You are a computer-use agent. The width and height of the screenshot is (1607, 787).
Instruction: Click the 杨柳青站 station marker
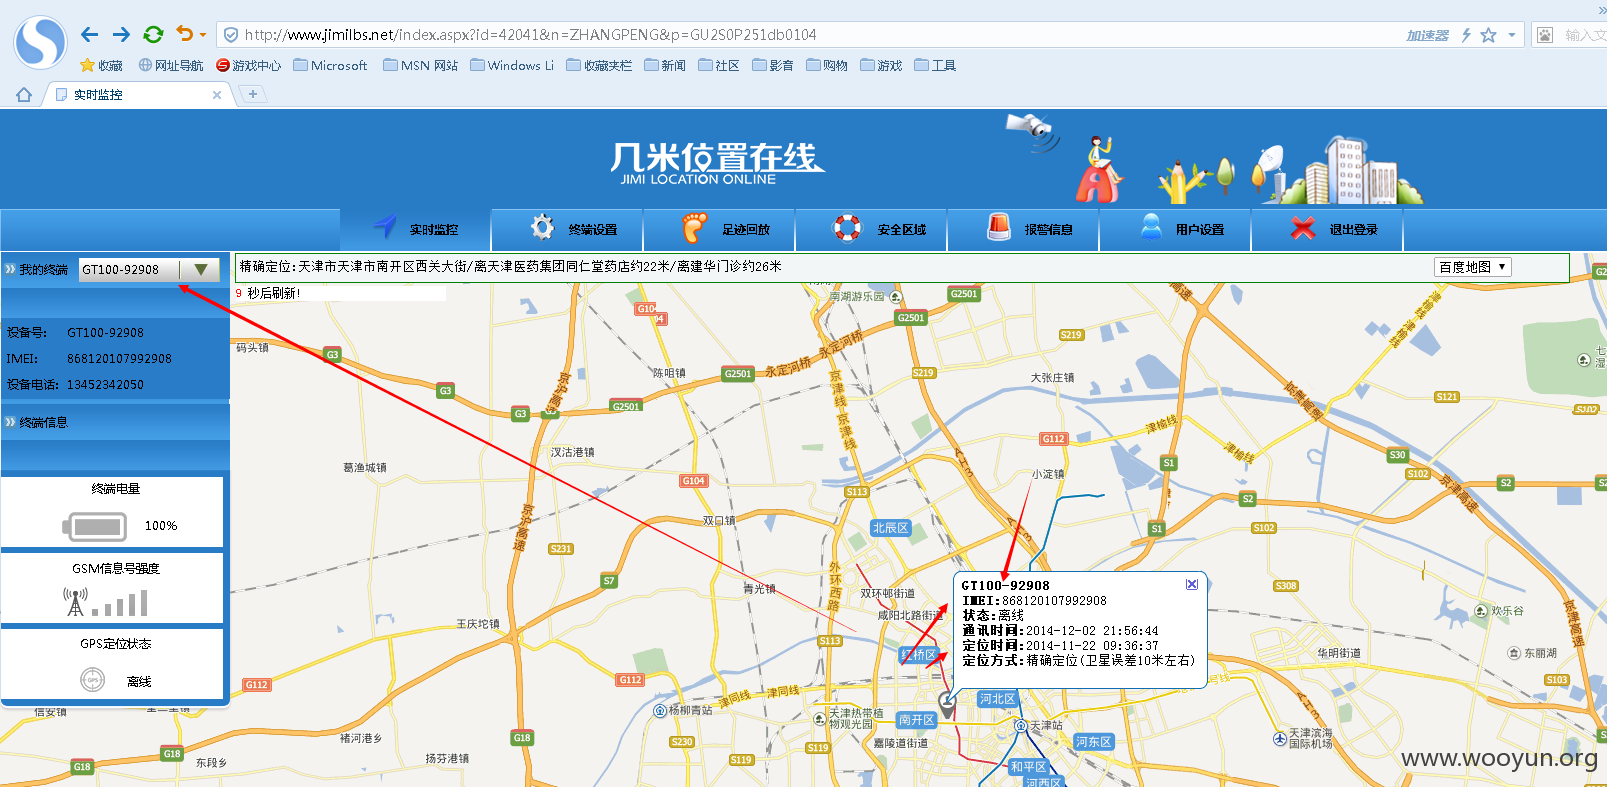coord(660,711)
